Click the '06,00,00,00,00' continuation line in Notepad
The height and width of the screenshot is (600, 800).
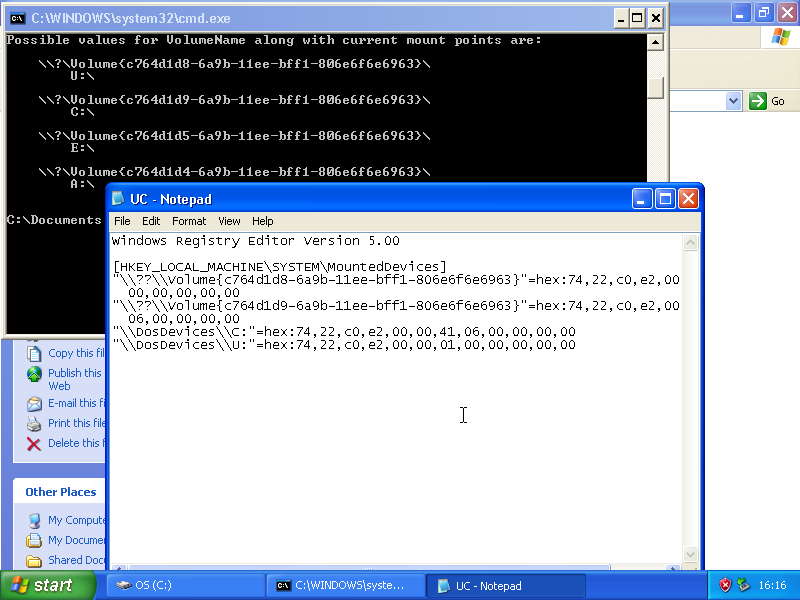(184, 319)
